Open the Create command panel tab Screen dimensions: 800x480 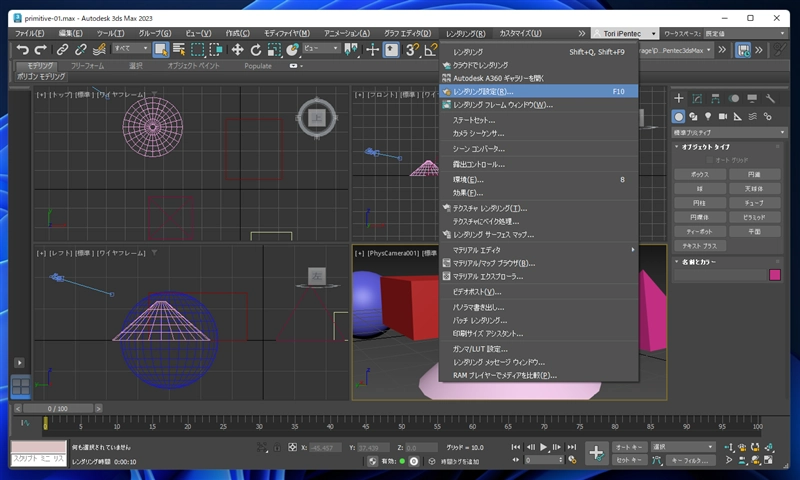pyautogui.click(x=679, y=98)
